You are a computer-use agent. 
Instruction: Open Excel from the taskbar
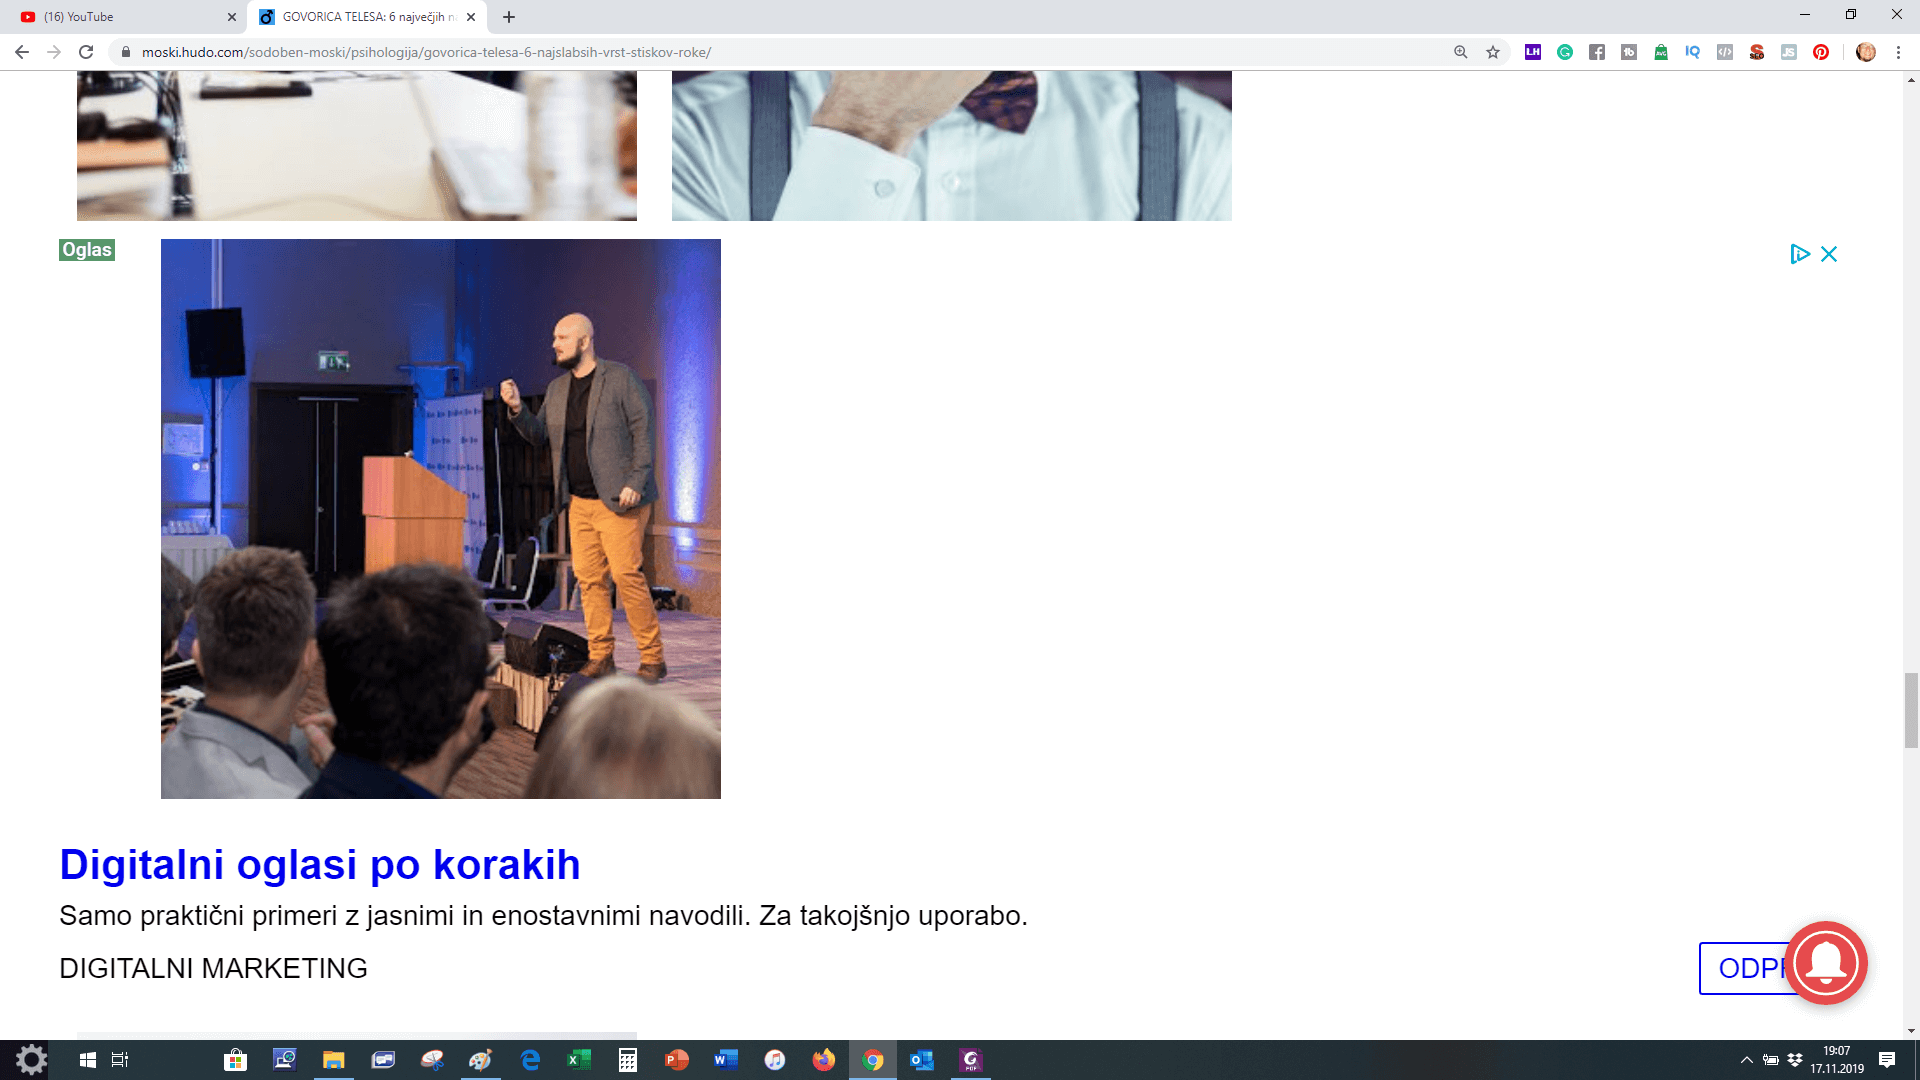[x=579, y=1060]
